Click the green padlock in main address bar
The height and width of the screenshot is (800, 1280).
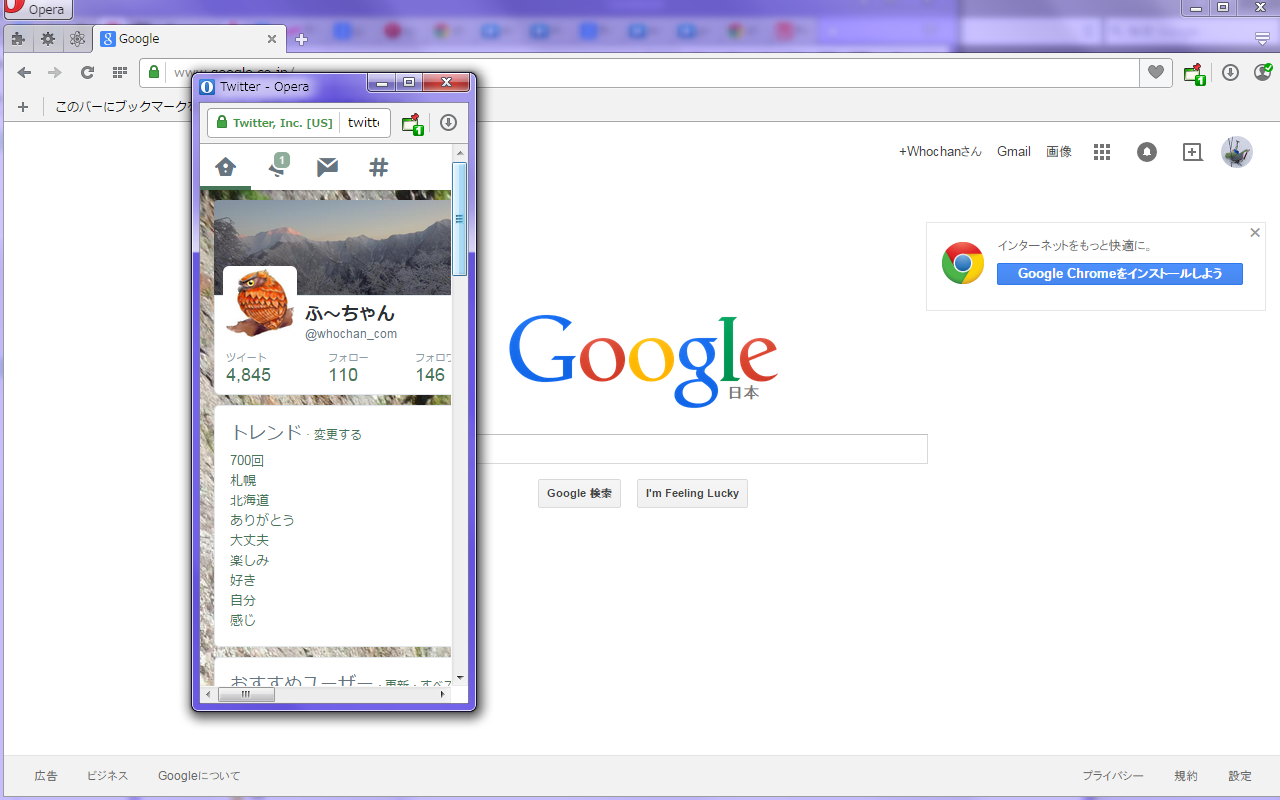(x=154, y=72)
